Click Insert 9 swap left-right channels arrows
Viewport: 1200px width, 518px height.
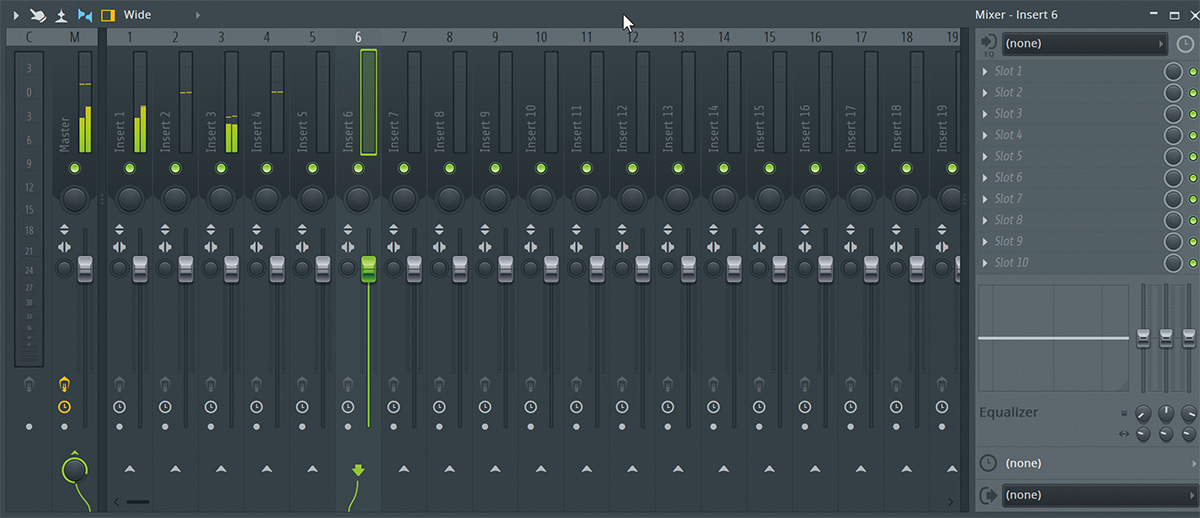[484, 247]
